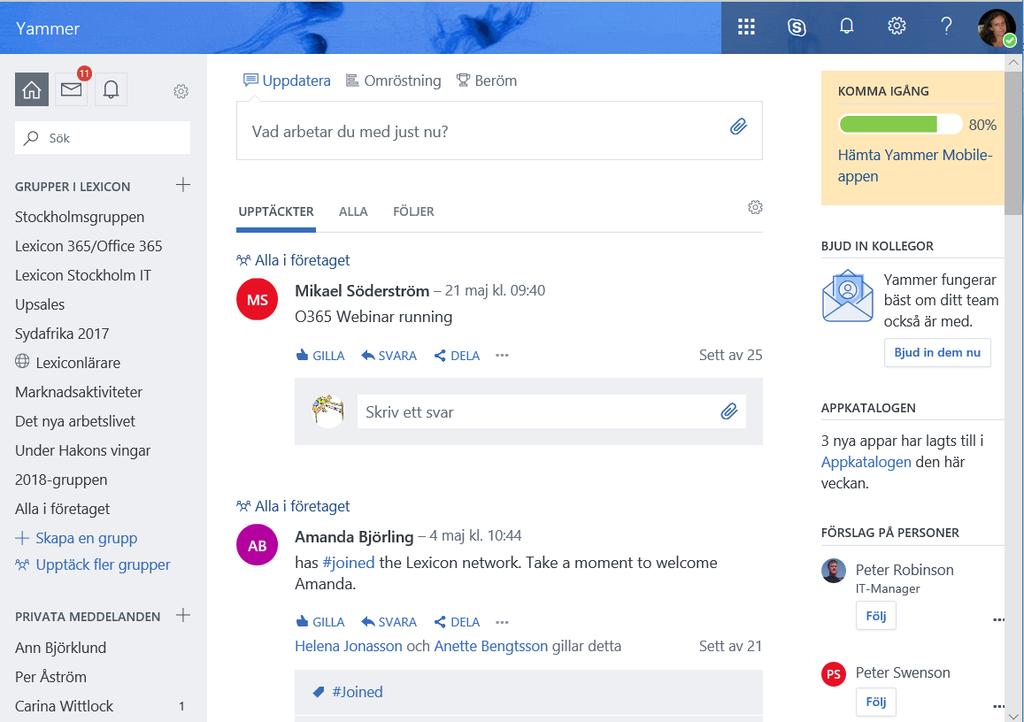Attach a file to the reply box
The image size is (1024, 722).
[729, 411]
